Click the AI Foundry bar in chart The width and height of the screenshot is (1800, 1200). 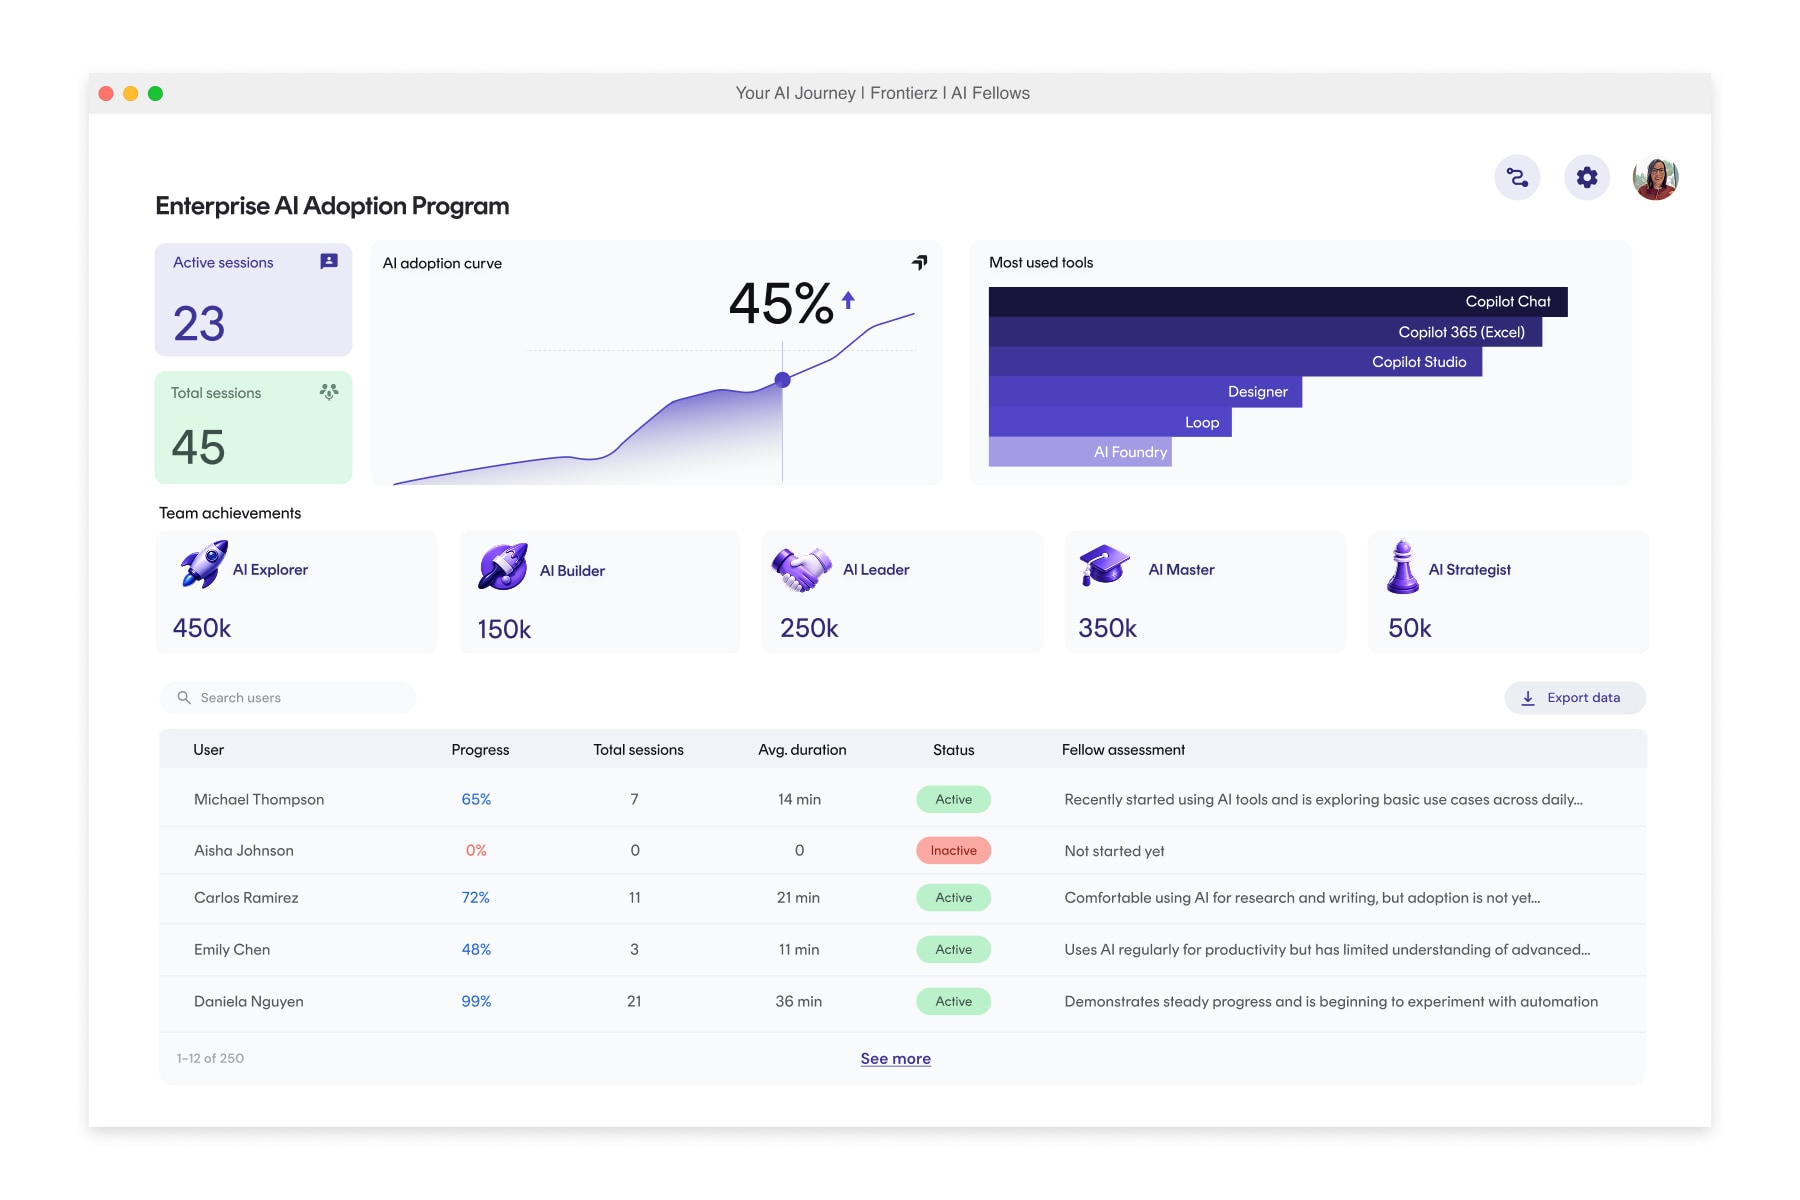pos(1079,452)
